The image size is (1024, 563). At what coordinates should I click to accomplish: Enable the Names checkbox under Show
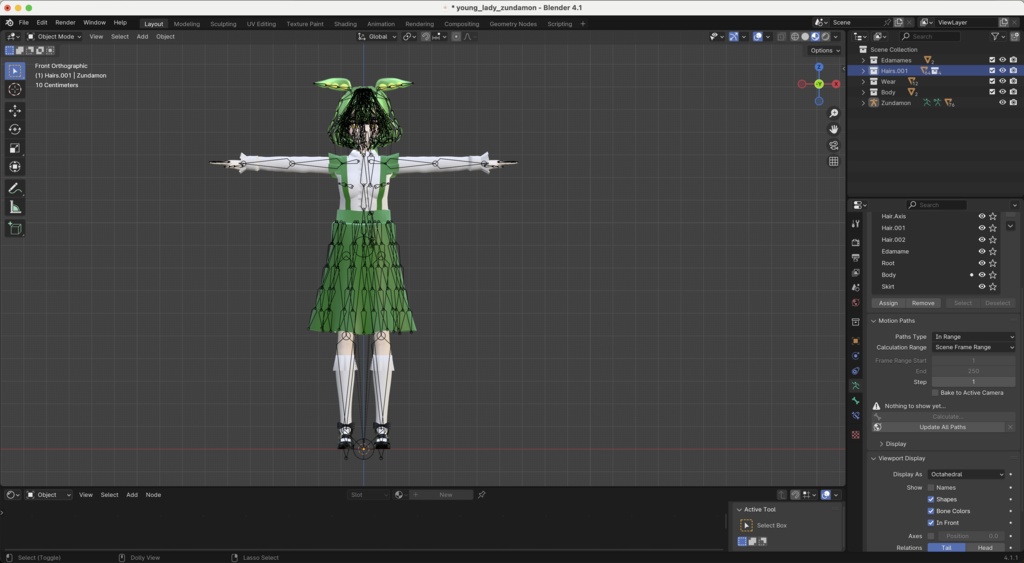point(931,487)
